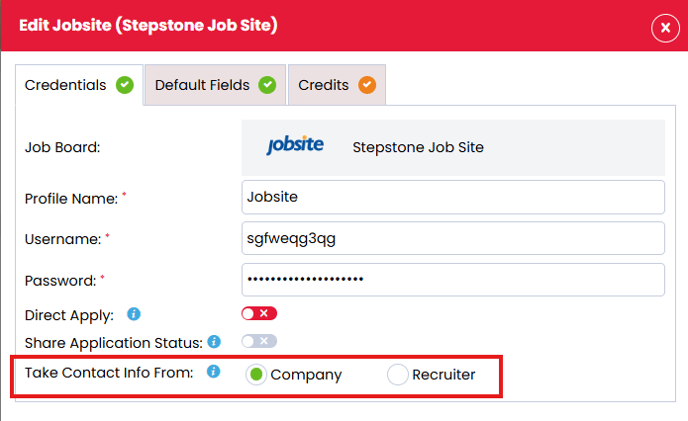The height and width of the screenshot is (421, 688).
Task: Select the Company radio button
Action: (x=256, y=375)
